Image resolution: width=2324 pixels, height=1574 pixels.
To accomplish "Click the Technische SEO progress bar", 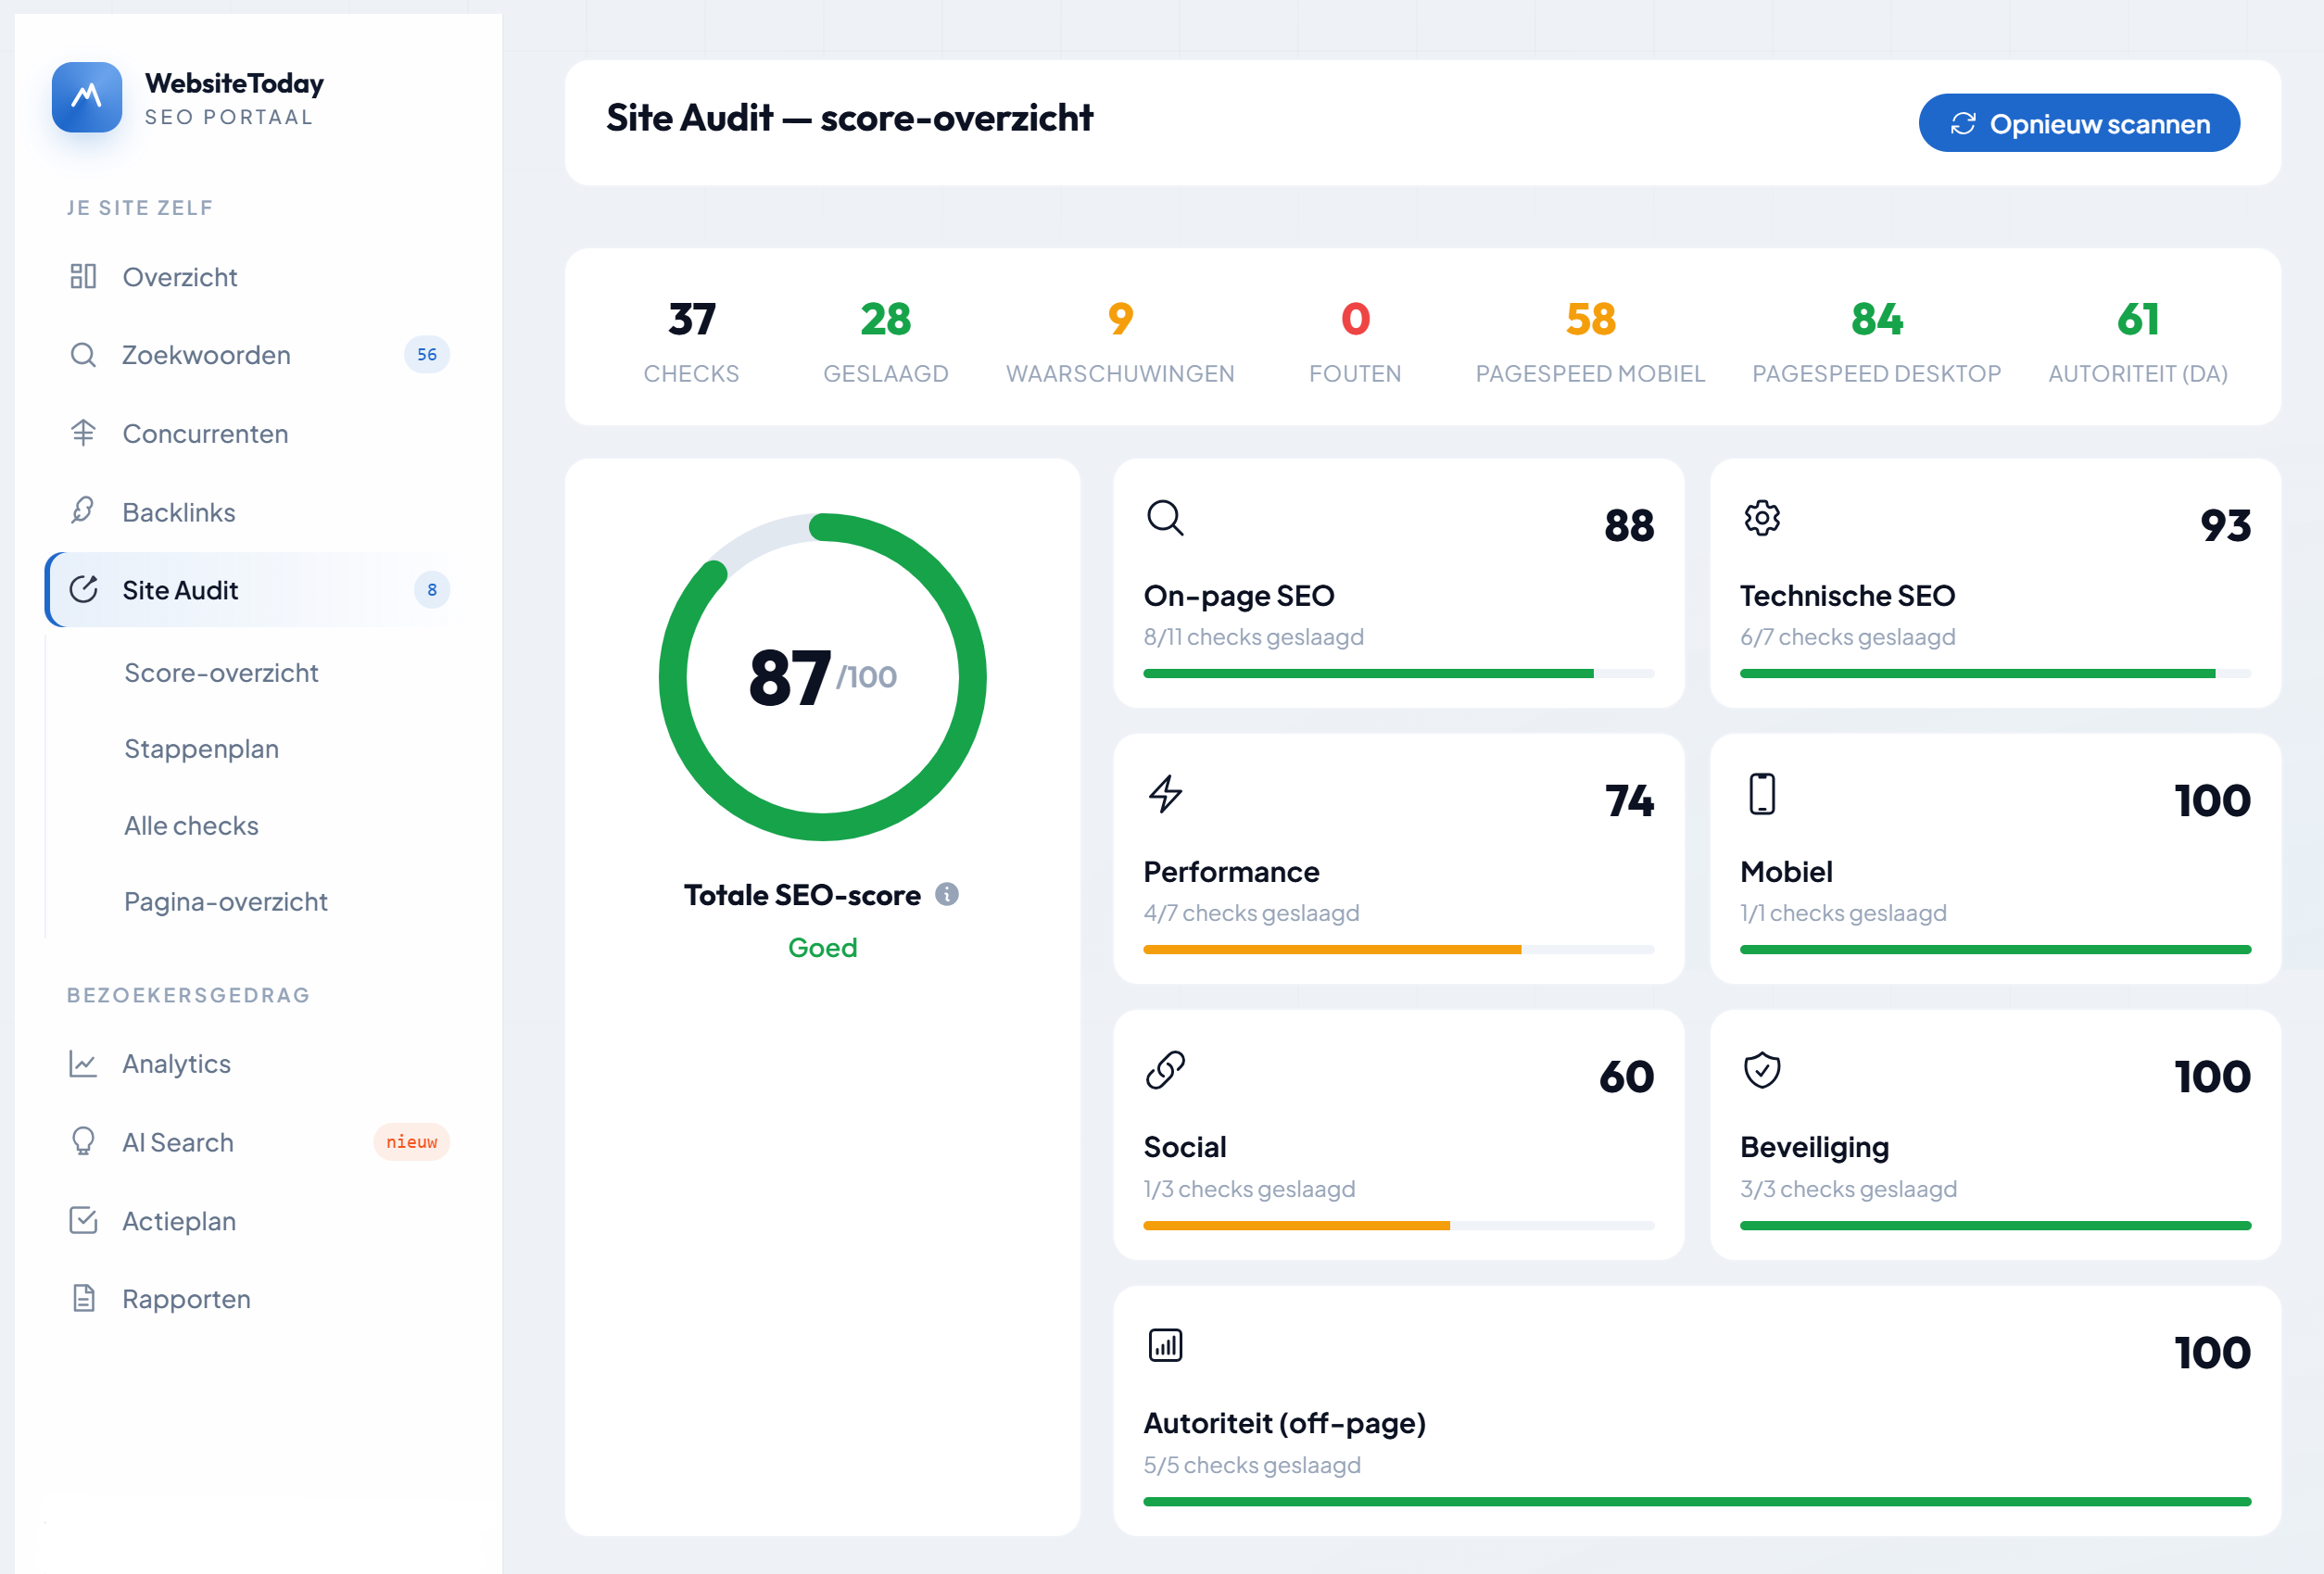I will 1995,674.
